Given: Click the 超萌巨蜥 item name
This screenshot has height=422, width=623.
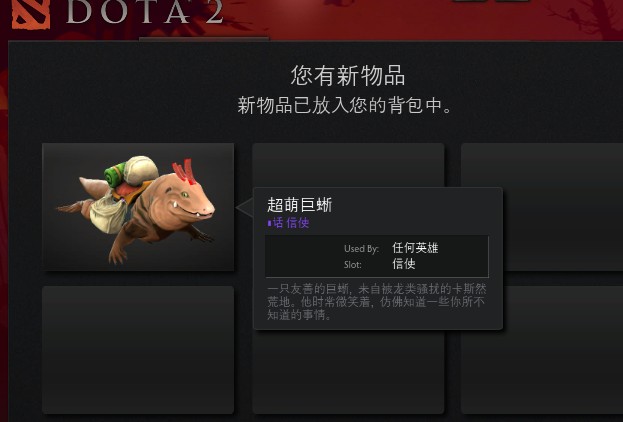Looking at the screenshot, I should [300, 205].
